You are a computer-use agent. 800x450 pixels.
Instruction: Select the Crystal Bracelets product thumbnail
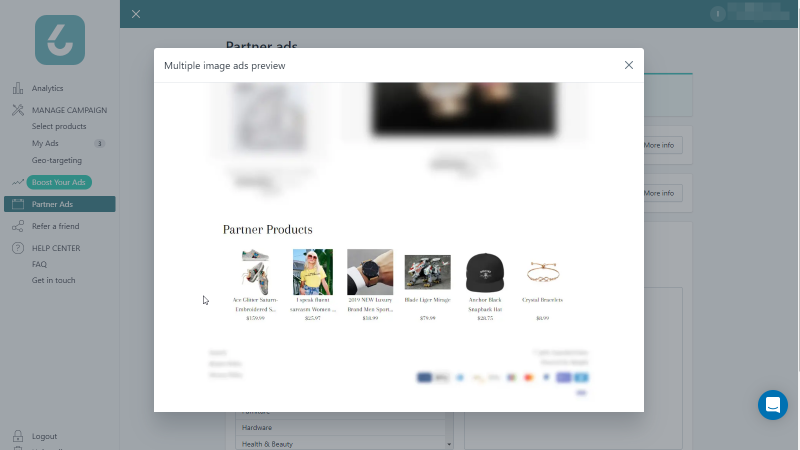point(542,272)
